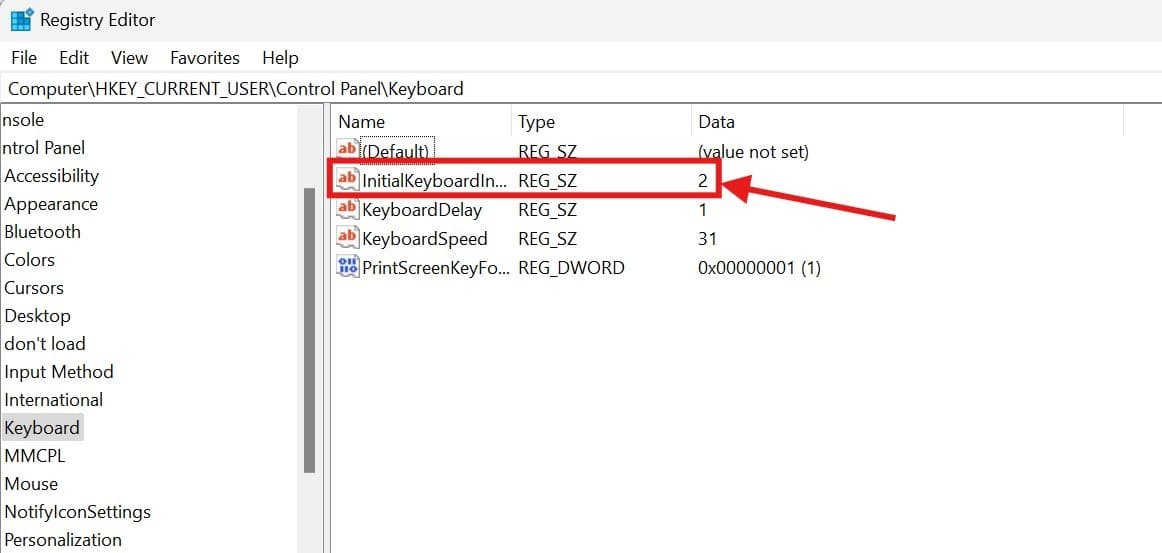Select the MMCPL registry key
The height and width of the screenshot is (553, 1162).
point(34,456)
